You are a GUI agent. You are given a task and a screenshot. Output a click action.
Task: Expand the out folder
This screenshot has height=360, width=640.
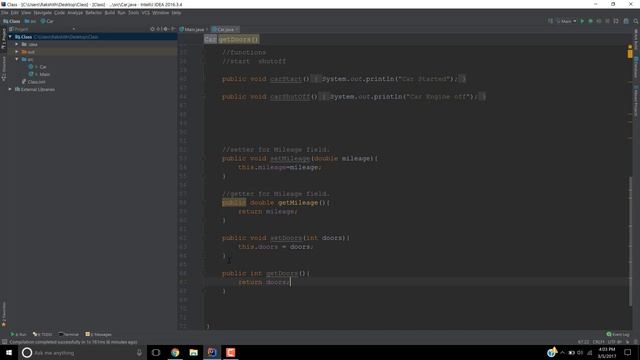(x=17, y=52)
